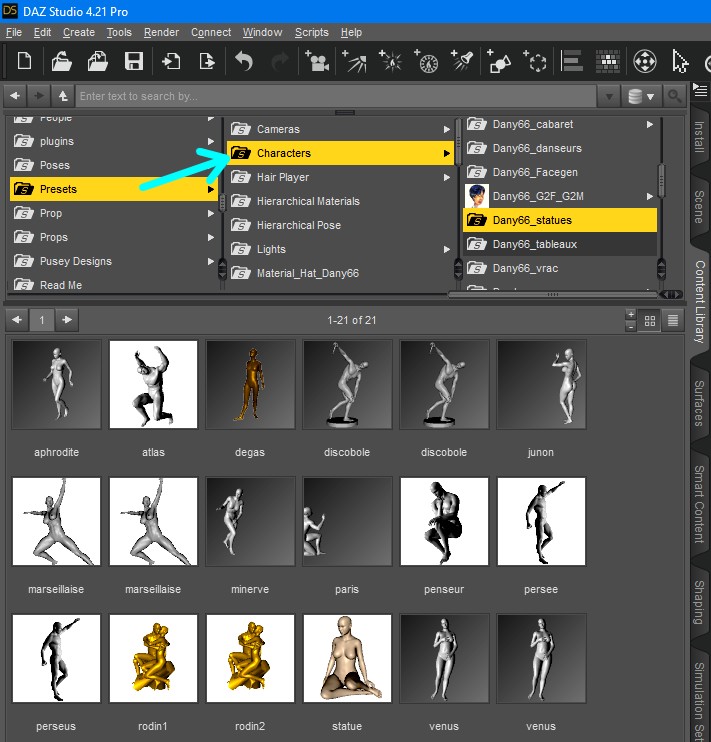Select the Node Selection arrow tool
The height and width of the screenshot is (742, 711).
680,62
